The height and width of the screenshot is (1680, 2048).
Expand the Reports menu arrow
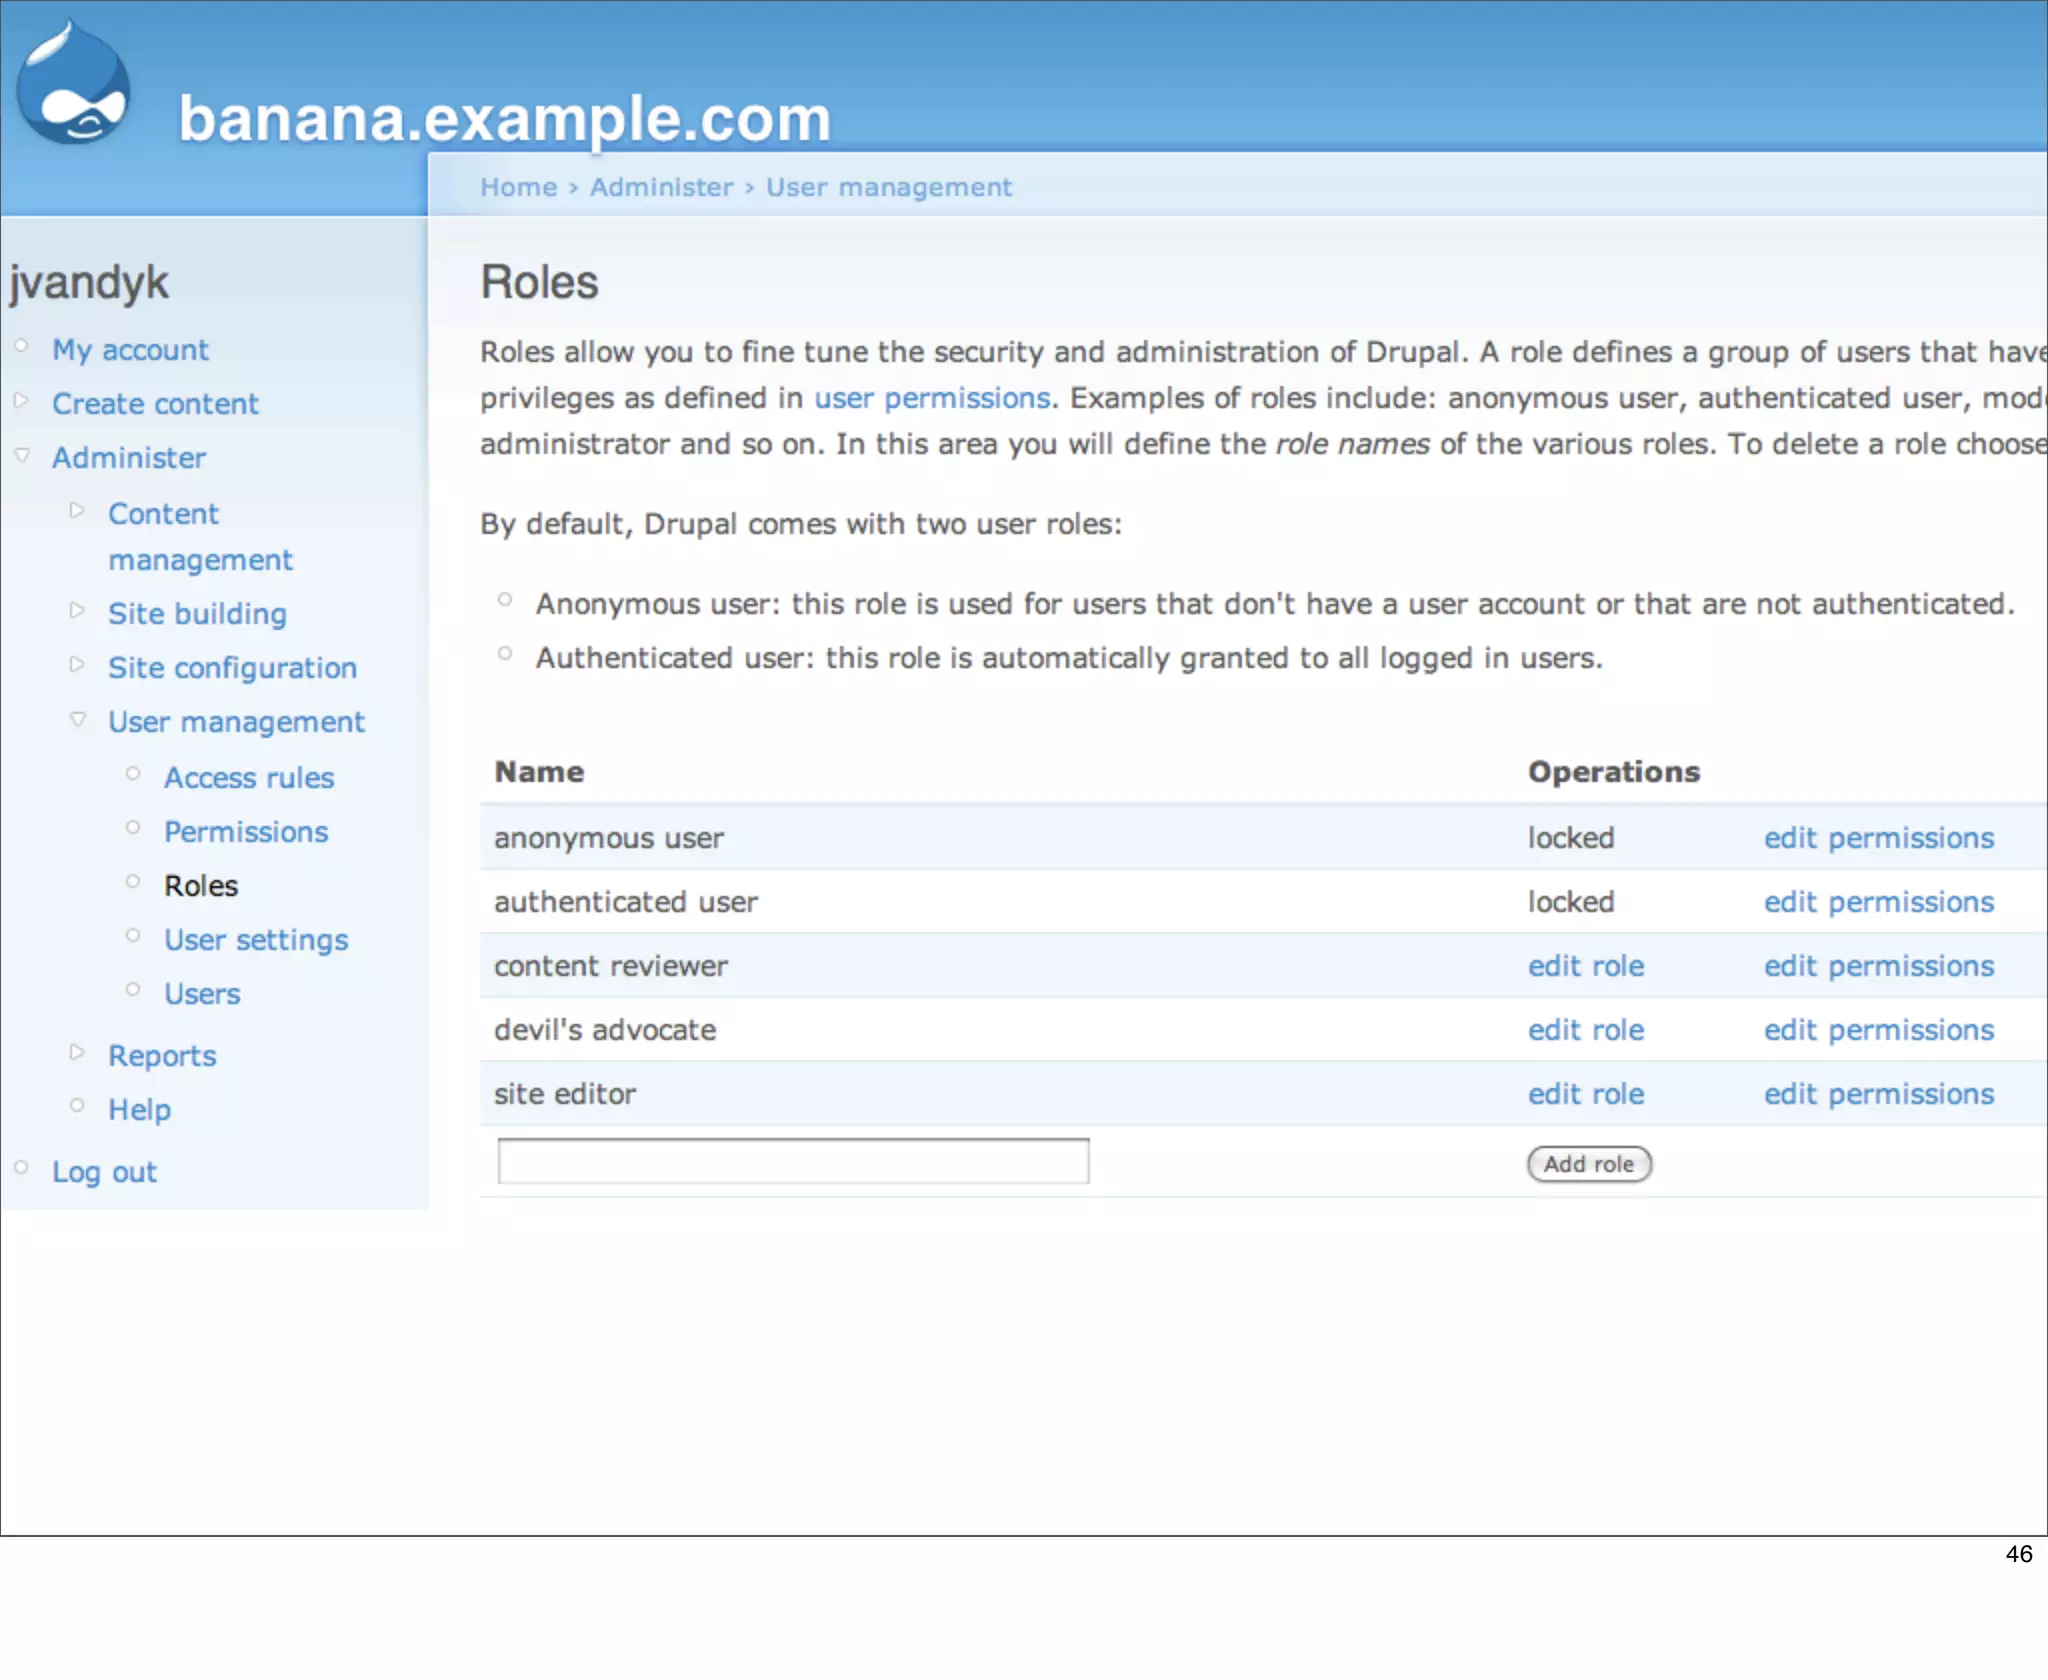[77, 1052]
